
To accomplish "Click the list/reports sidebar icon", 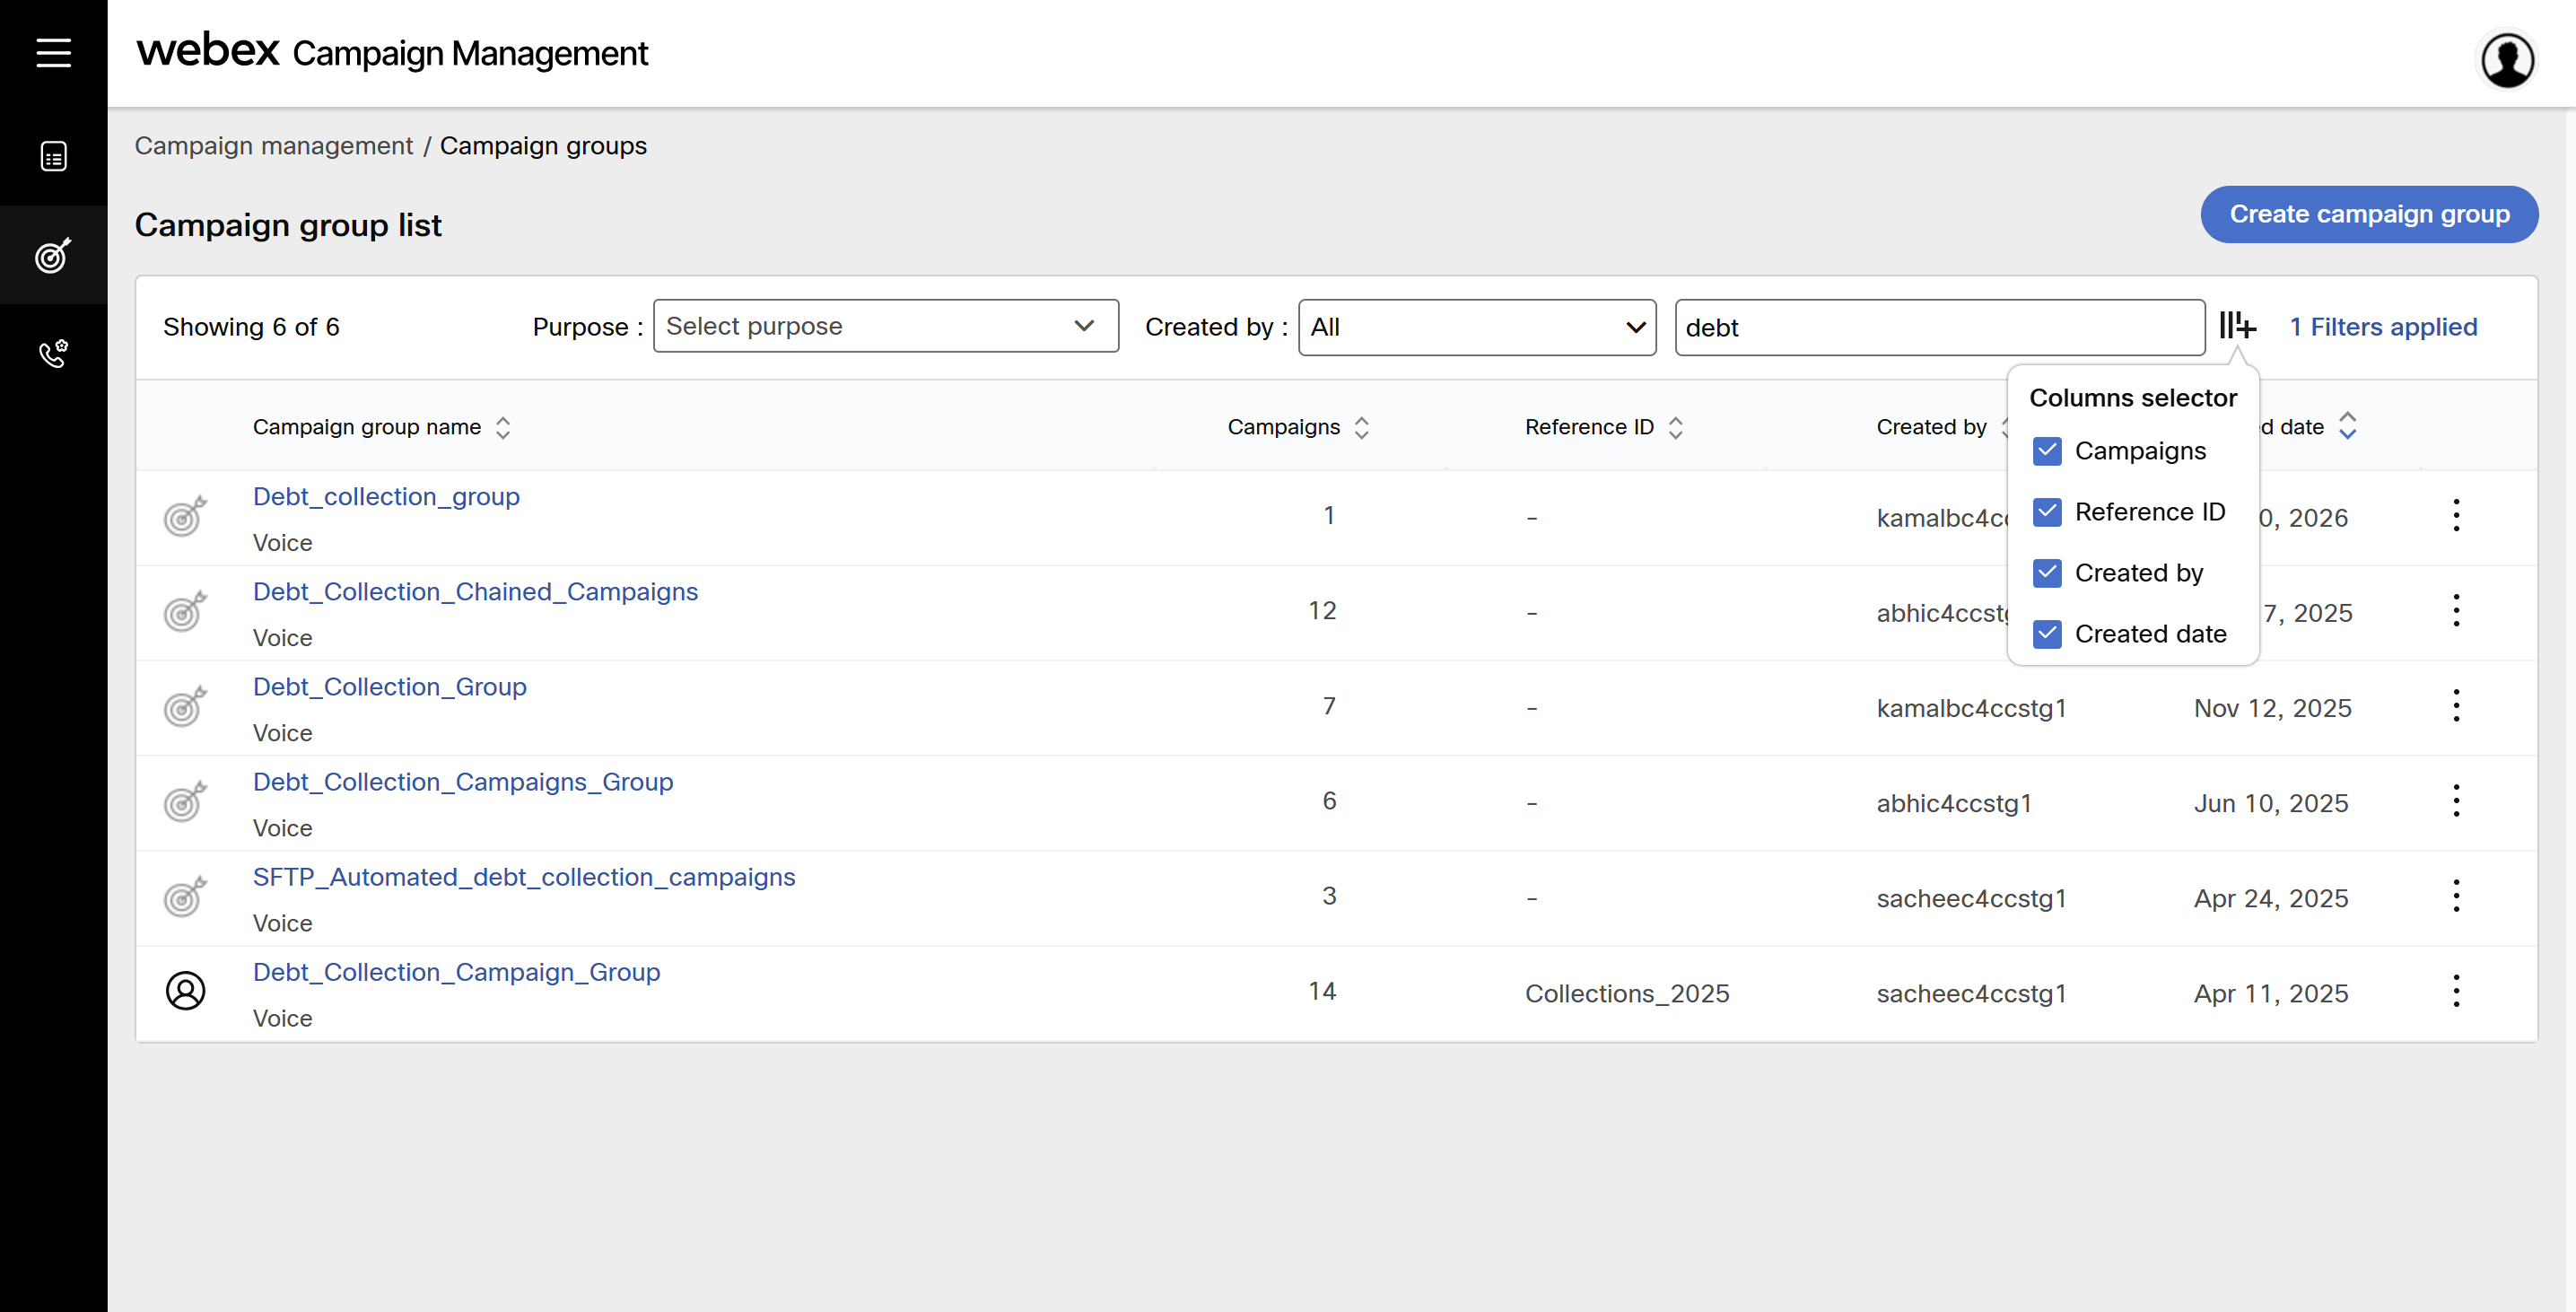I will click(x=53, y=157).
